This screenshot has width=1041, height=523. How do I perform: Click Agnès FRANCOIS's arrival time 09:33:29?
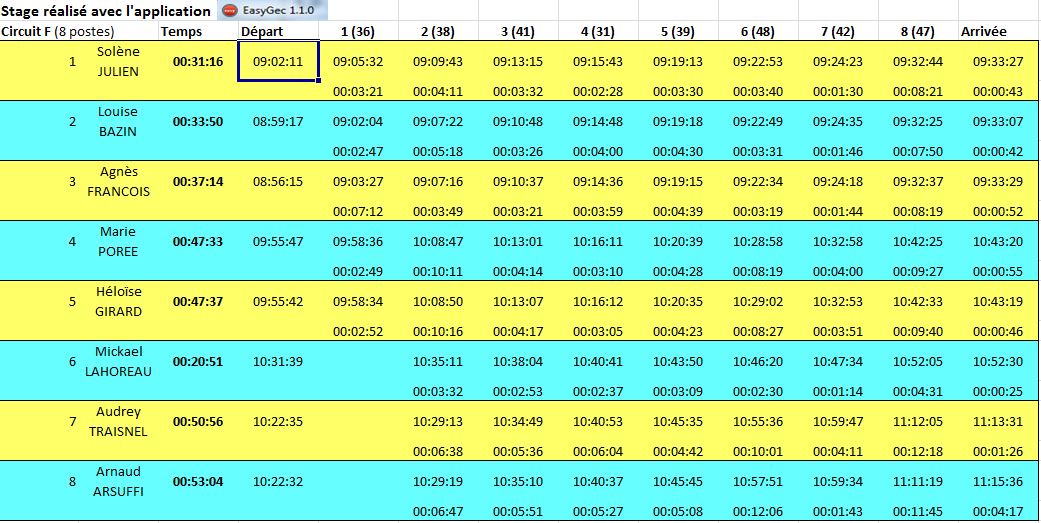(997, 182)
